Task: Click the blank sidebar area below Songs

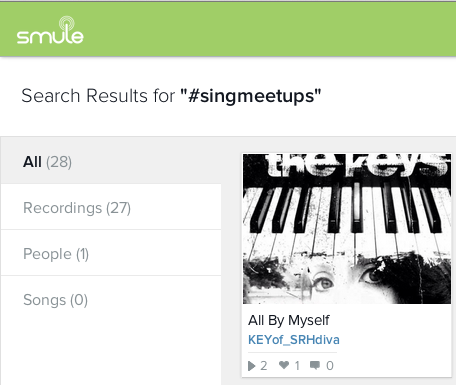Action: point(111,353)
